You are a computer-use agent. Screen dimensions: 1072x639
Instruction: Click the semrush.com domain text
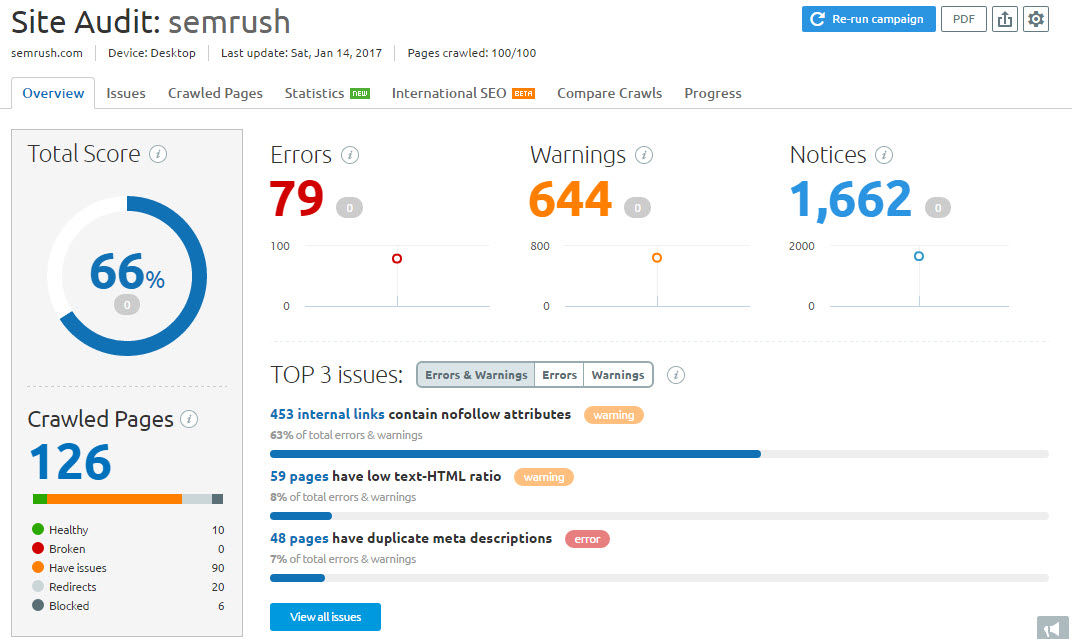pos(46,53)
